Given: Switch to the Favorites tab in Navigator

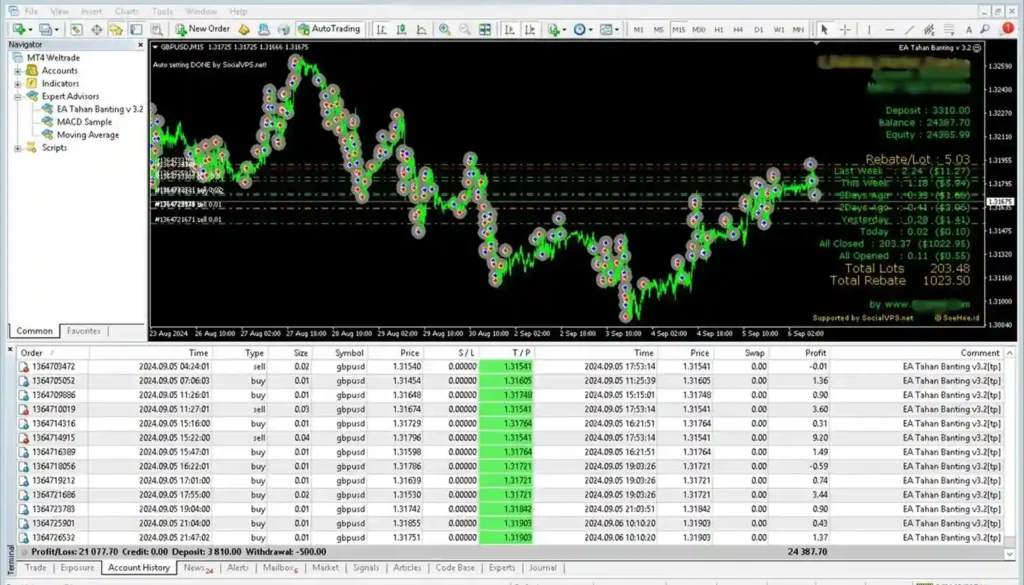Looking at the screenshot, I should pyautogui.click(x=86, y=331).
